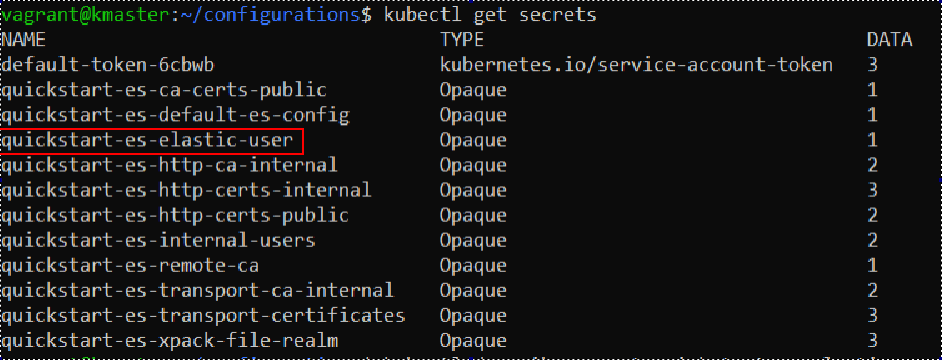The width and height of the screenshot is (943, 360).
Task: Click the vagrant@kmaster prompt text
Action: coord(86,14)
